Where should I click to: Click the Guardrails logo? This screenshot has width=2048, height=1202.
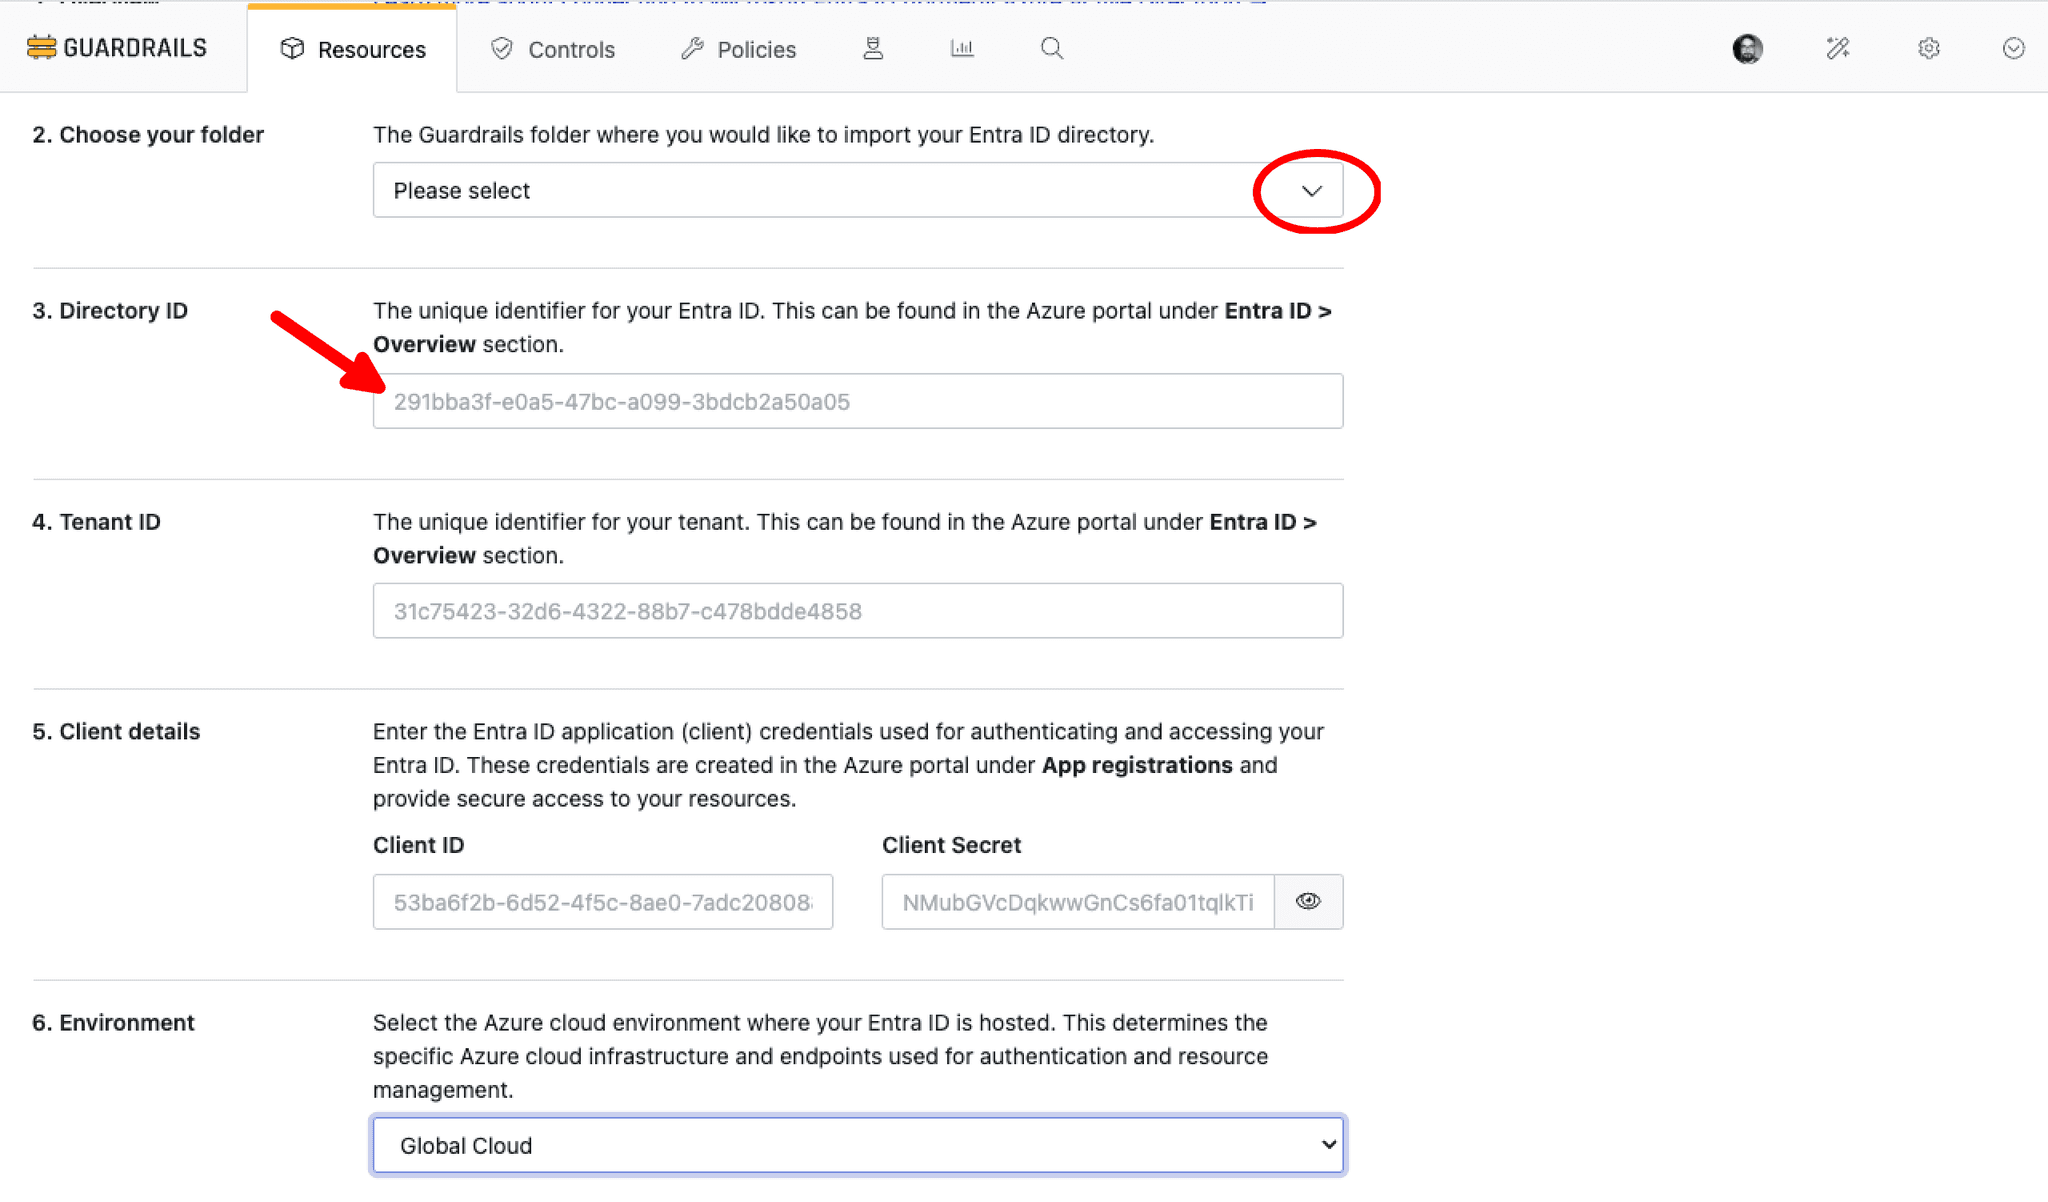pyautogui.click(x=117, y=48)
